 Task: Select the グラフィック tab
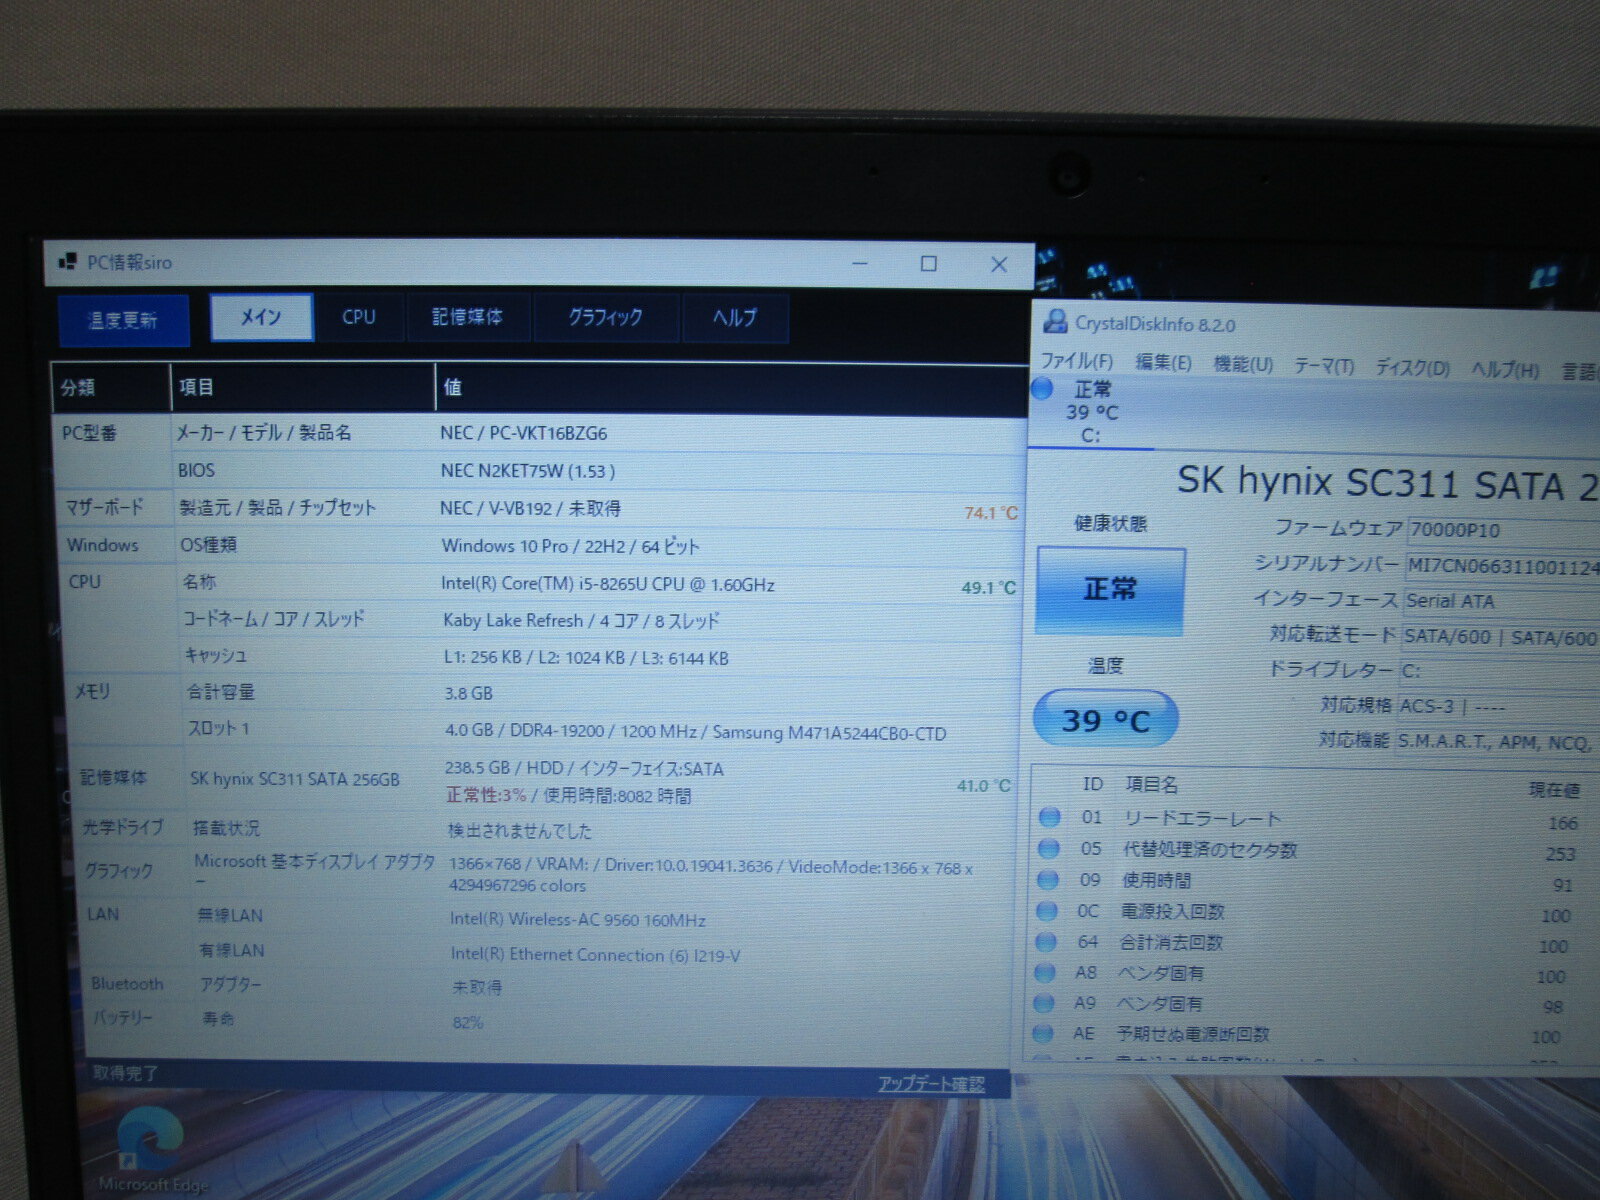pyautogui.click(x=605, y=317)
